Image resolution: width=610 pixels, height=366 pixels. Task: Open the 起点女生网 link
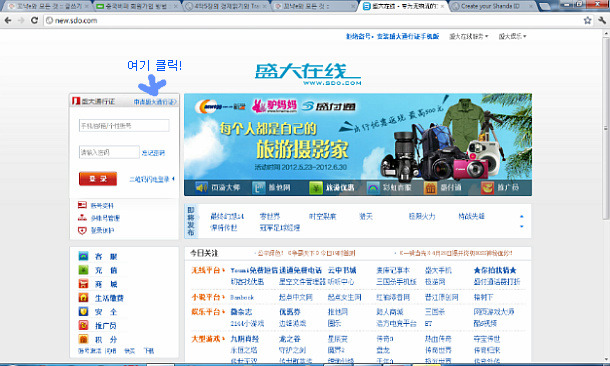click(x=344, y=297)
